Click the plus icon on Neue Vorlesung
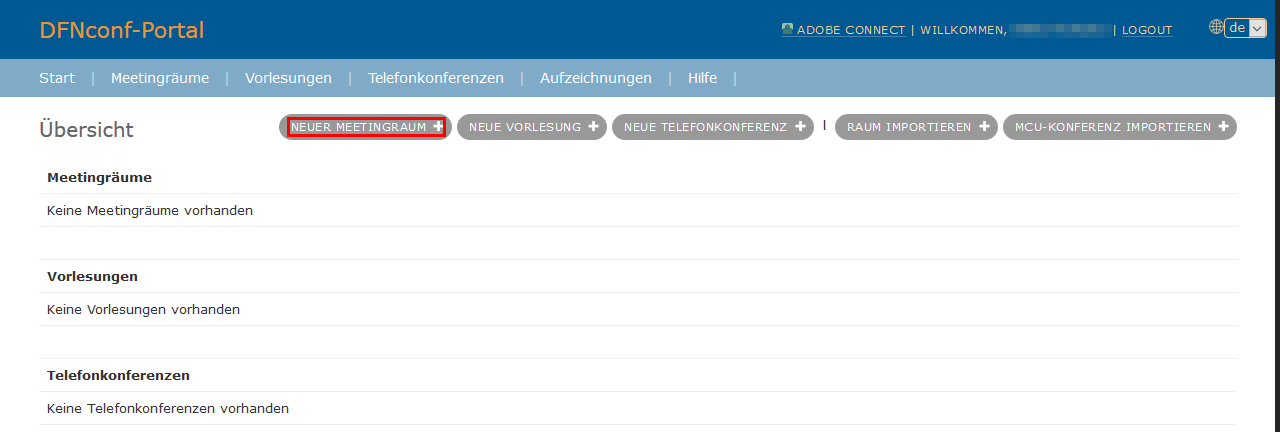 (593, 127)
